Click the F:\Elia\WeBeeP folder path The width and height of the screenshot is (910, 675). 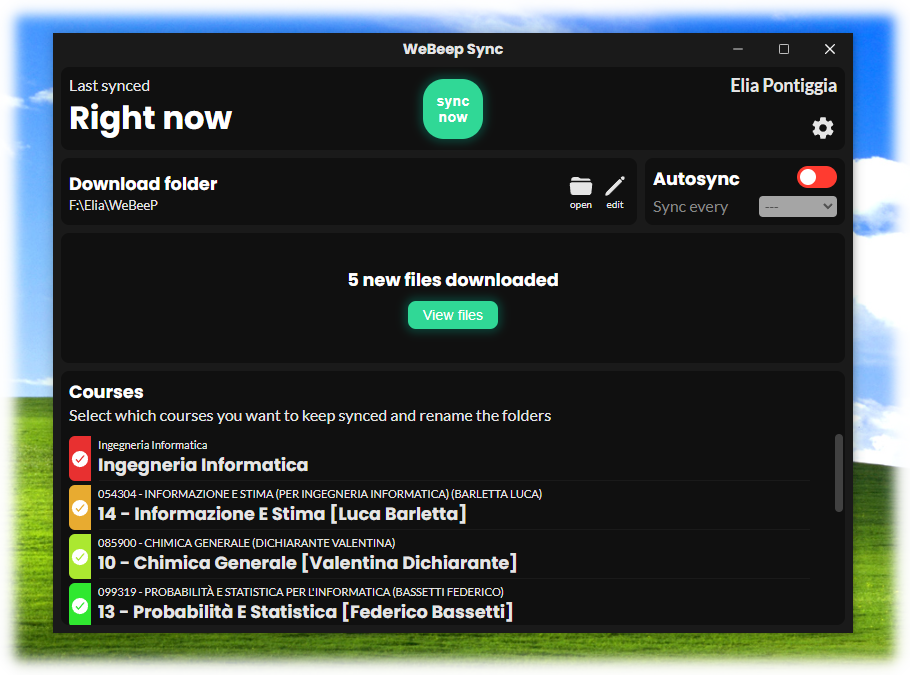point(114,206)
